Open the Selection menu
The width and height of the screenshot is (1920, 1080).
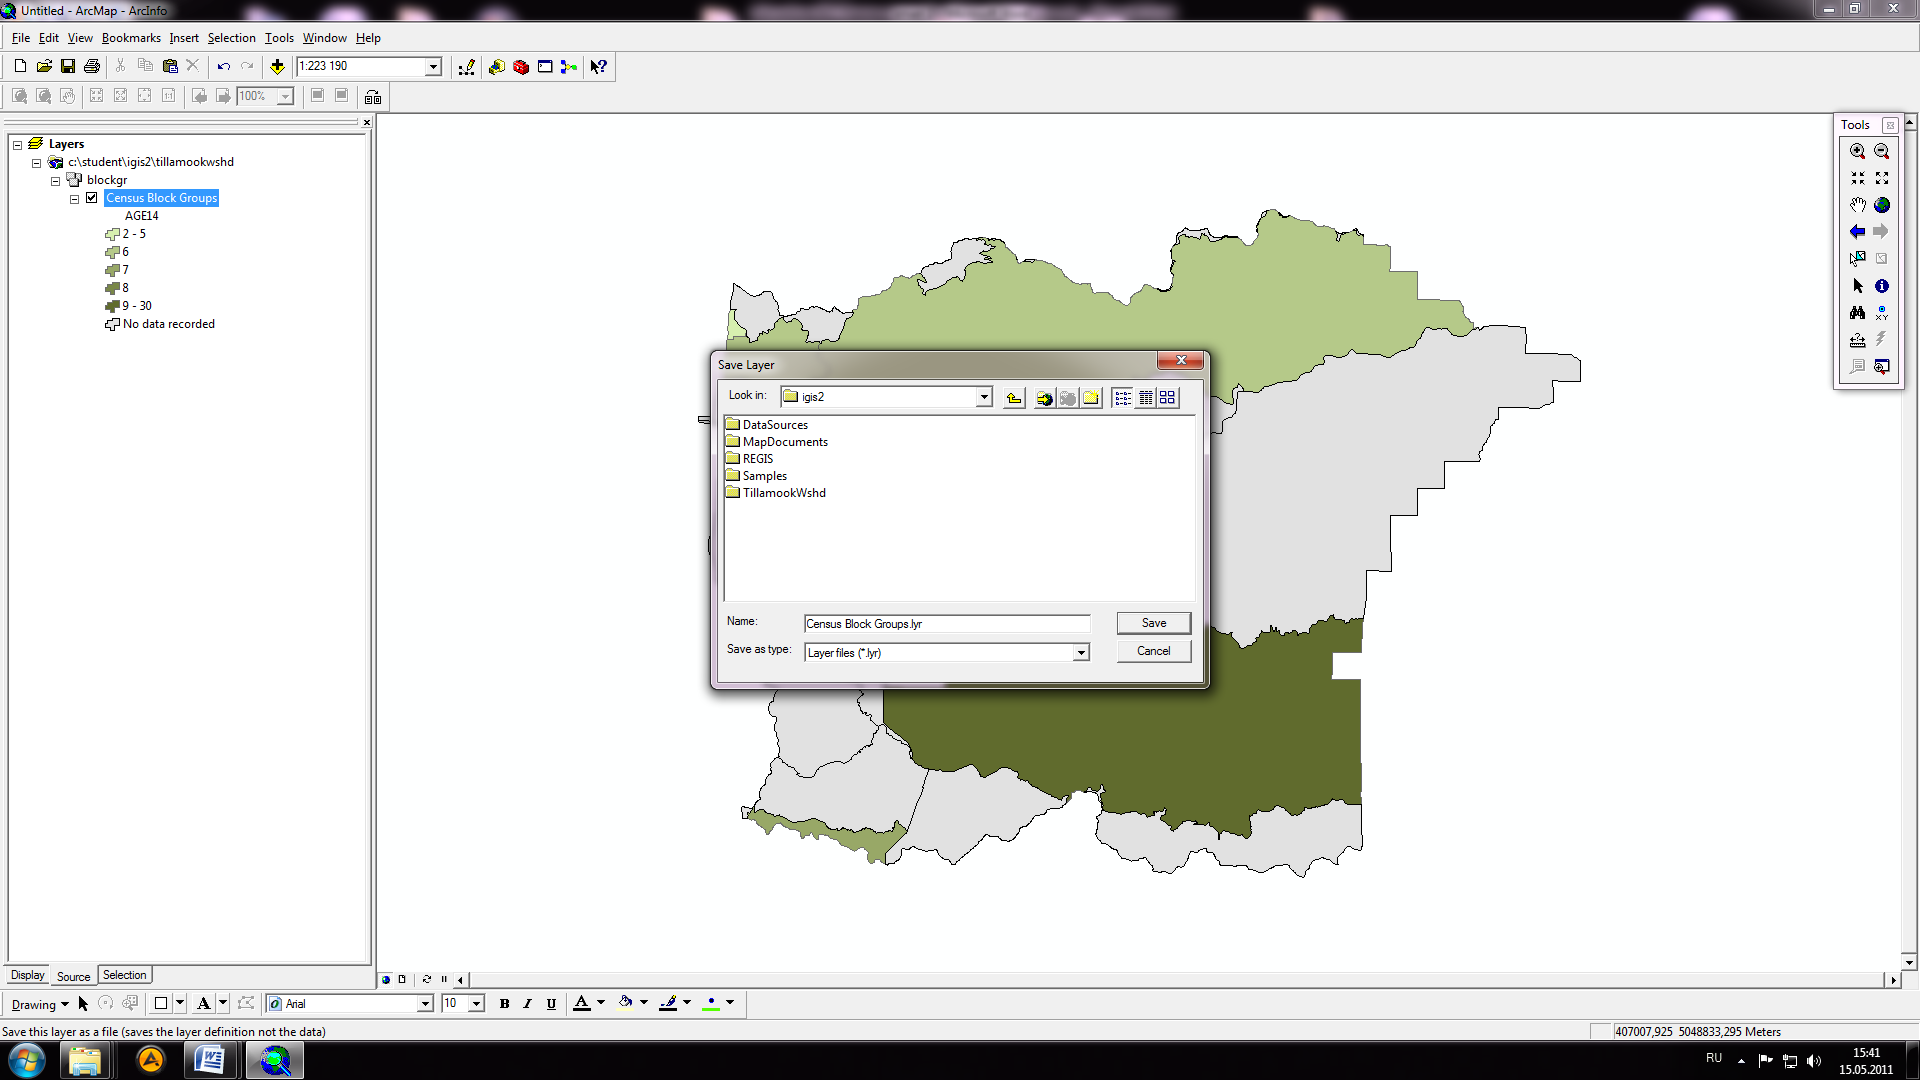point(231,38)
